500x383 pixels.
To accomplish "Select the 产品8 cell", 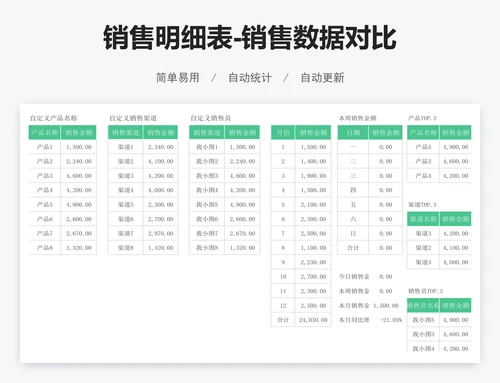I will point(45,248).
